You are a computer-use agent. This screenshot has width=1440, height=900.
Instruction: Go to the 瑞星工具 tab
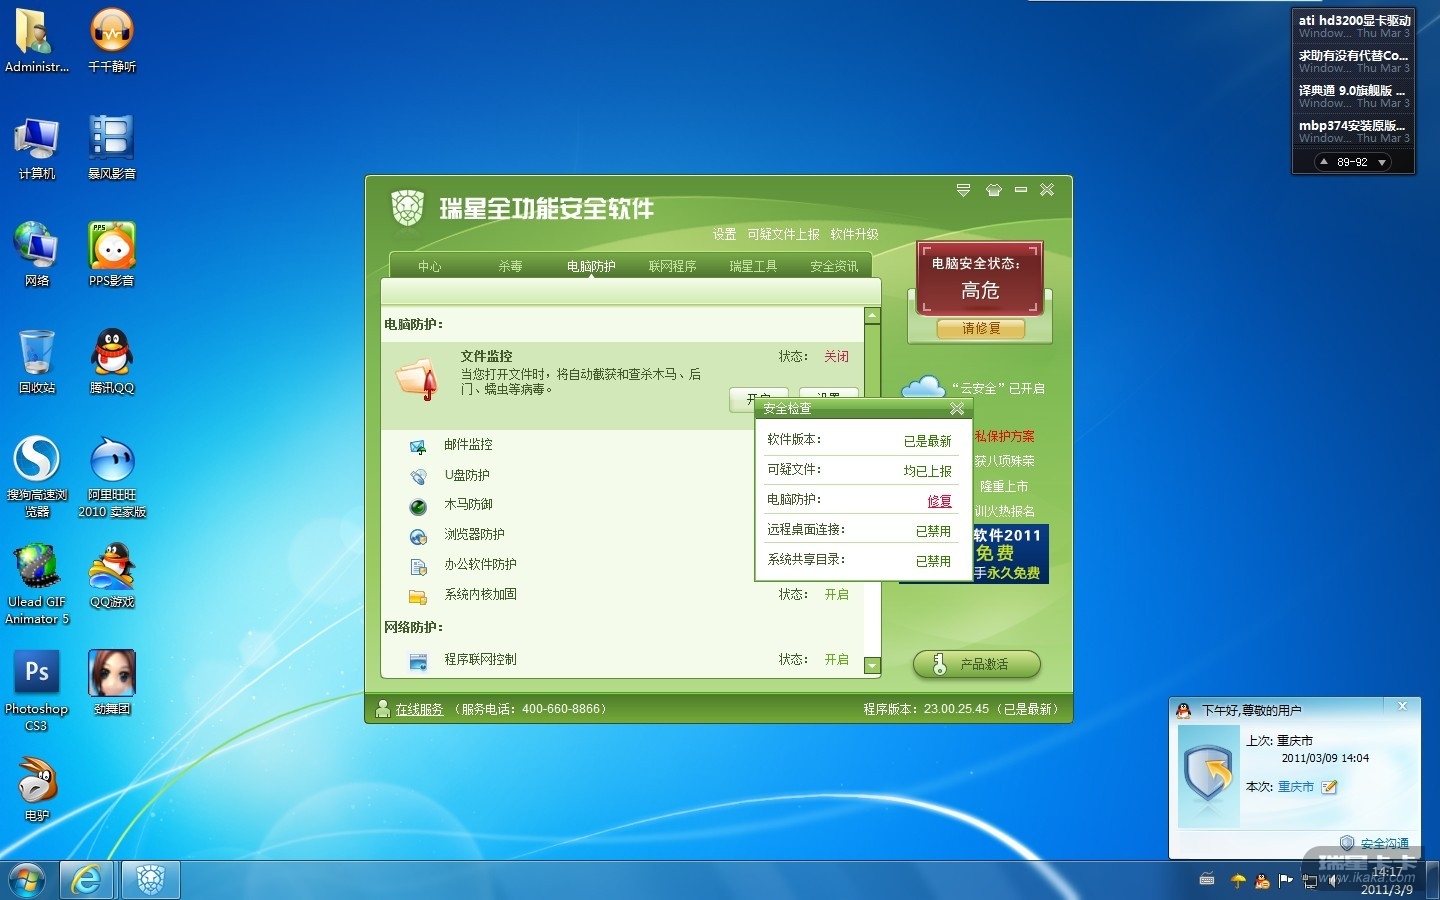coord(753,266)
